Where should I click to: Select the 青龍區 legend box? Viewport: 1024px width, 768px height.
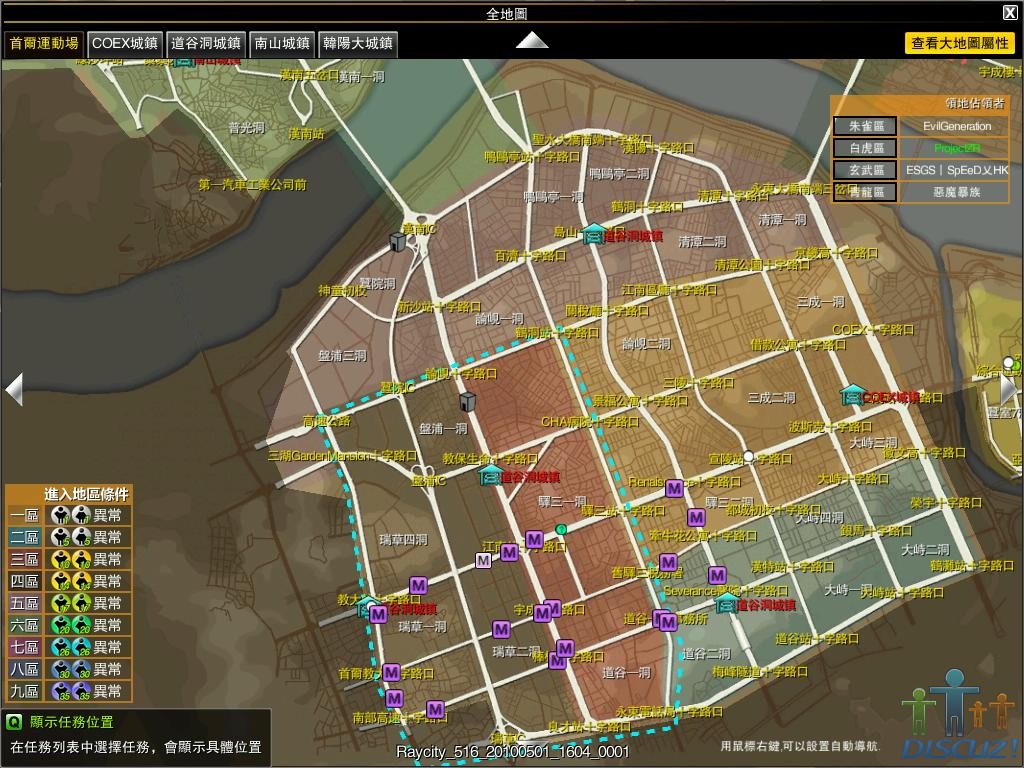pyautogui.click(x=865, y=192)
